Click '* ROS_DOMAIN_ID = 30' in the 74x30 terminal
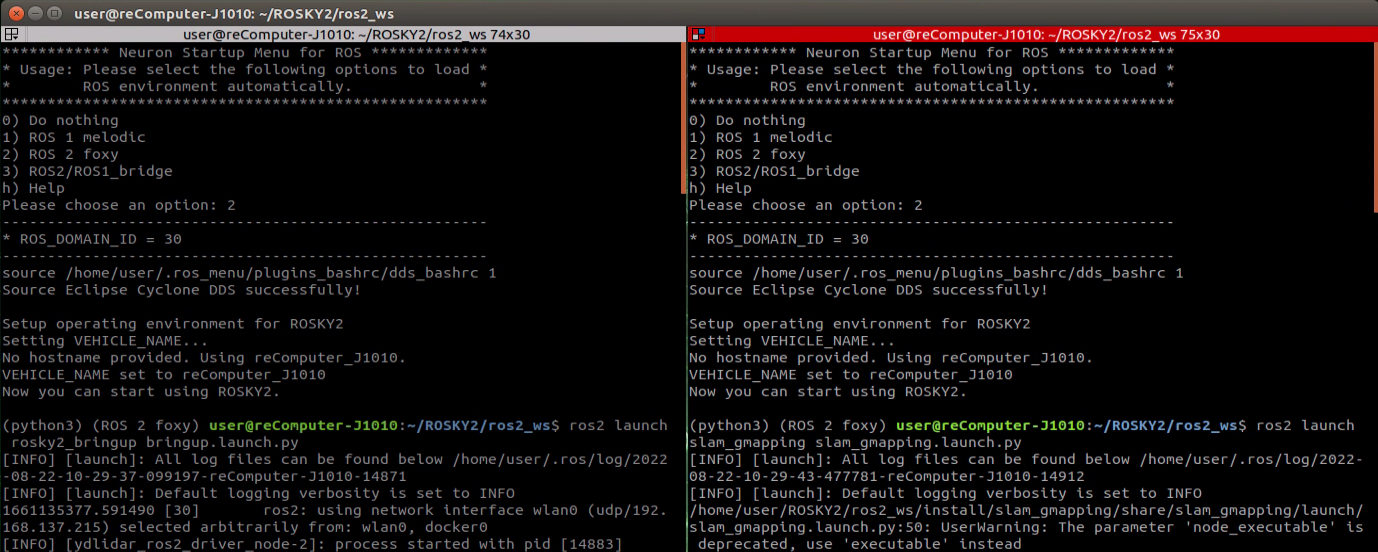1378x552 pixels. 92,239
